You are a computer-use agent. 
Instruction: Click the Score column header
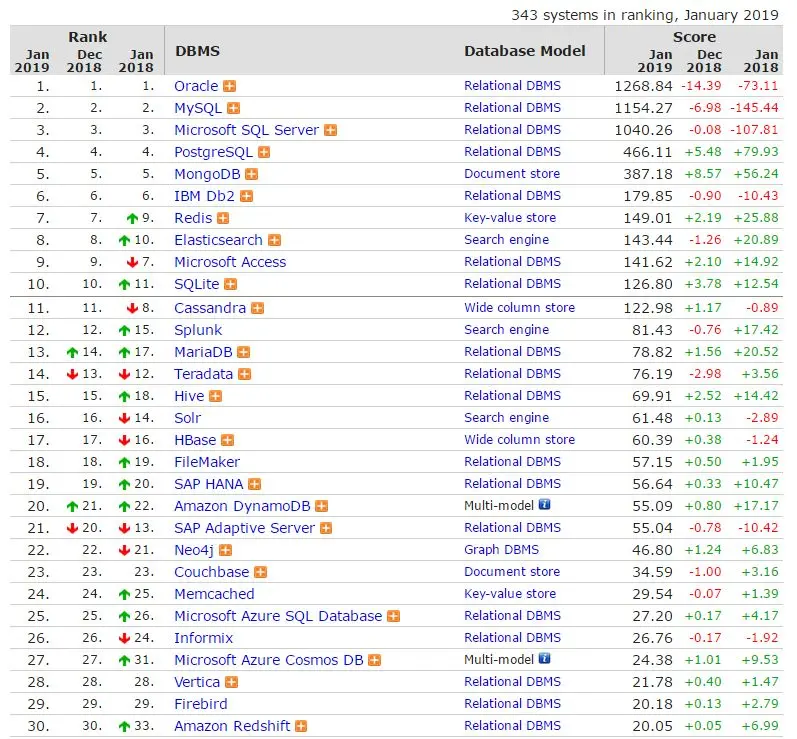pos(694,37)
